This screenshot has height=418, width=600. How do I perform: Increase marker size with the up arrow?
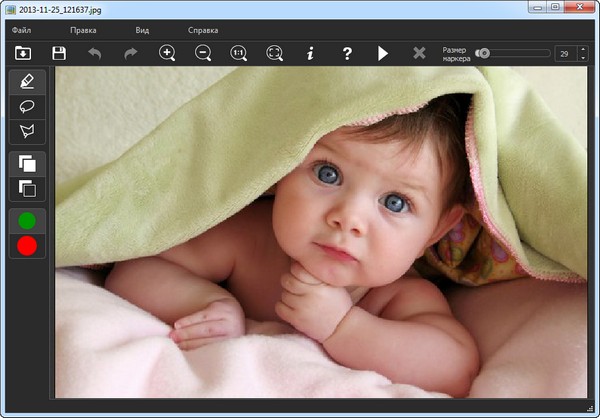pyautogui.click(x=583, y=49)
